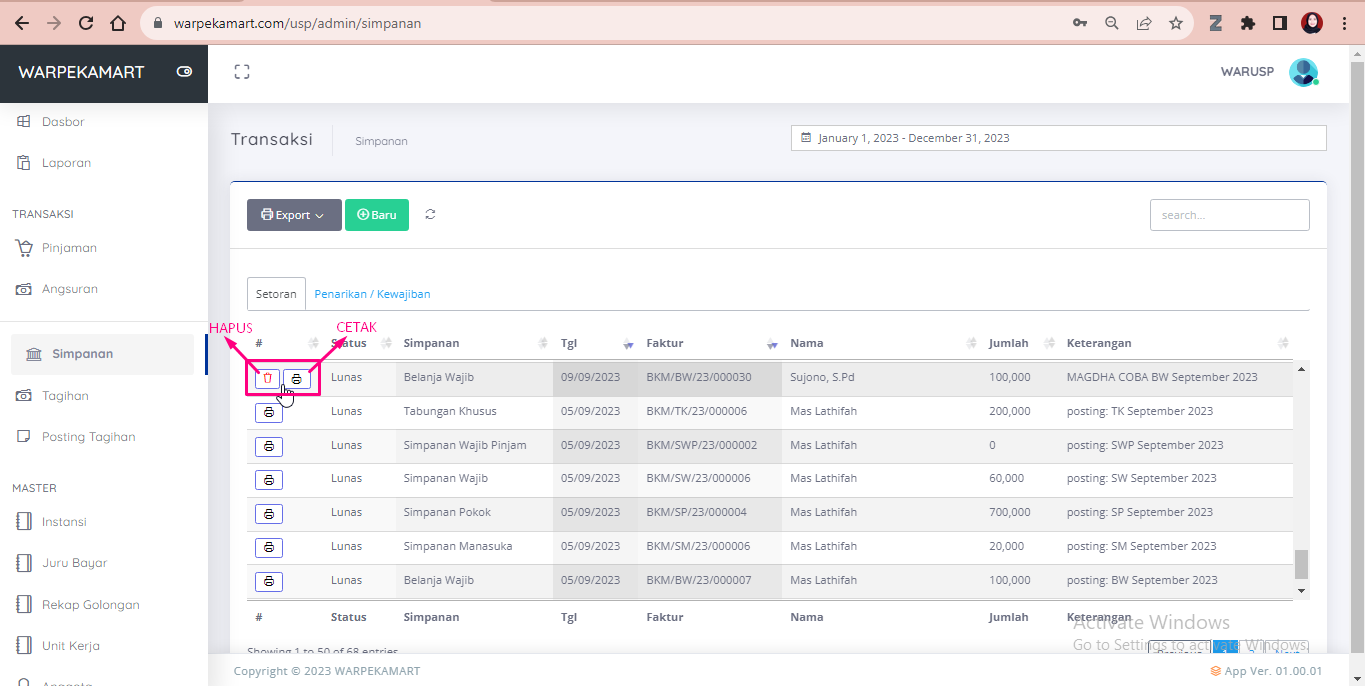1365x686 pixels.
Task: Open the date range picker
Action: (x=1059, y=138)
